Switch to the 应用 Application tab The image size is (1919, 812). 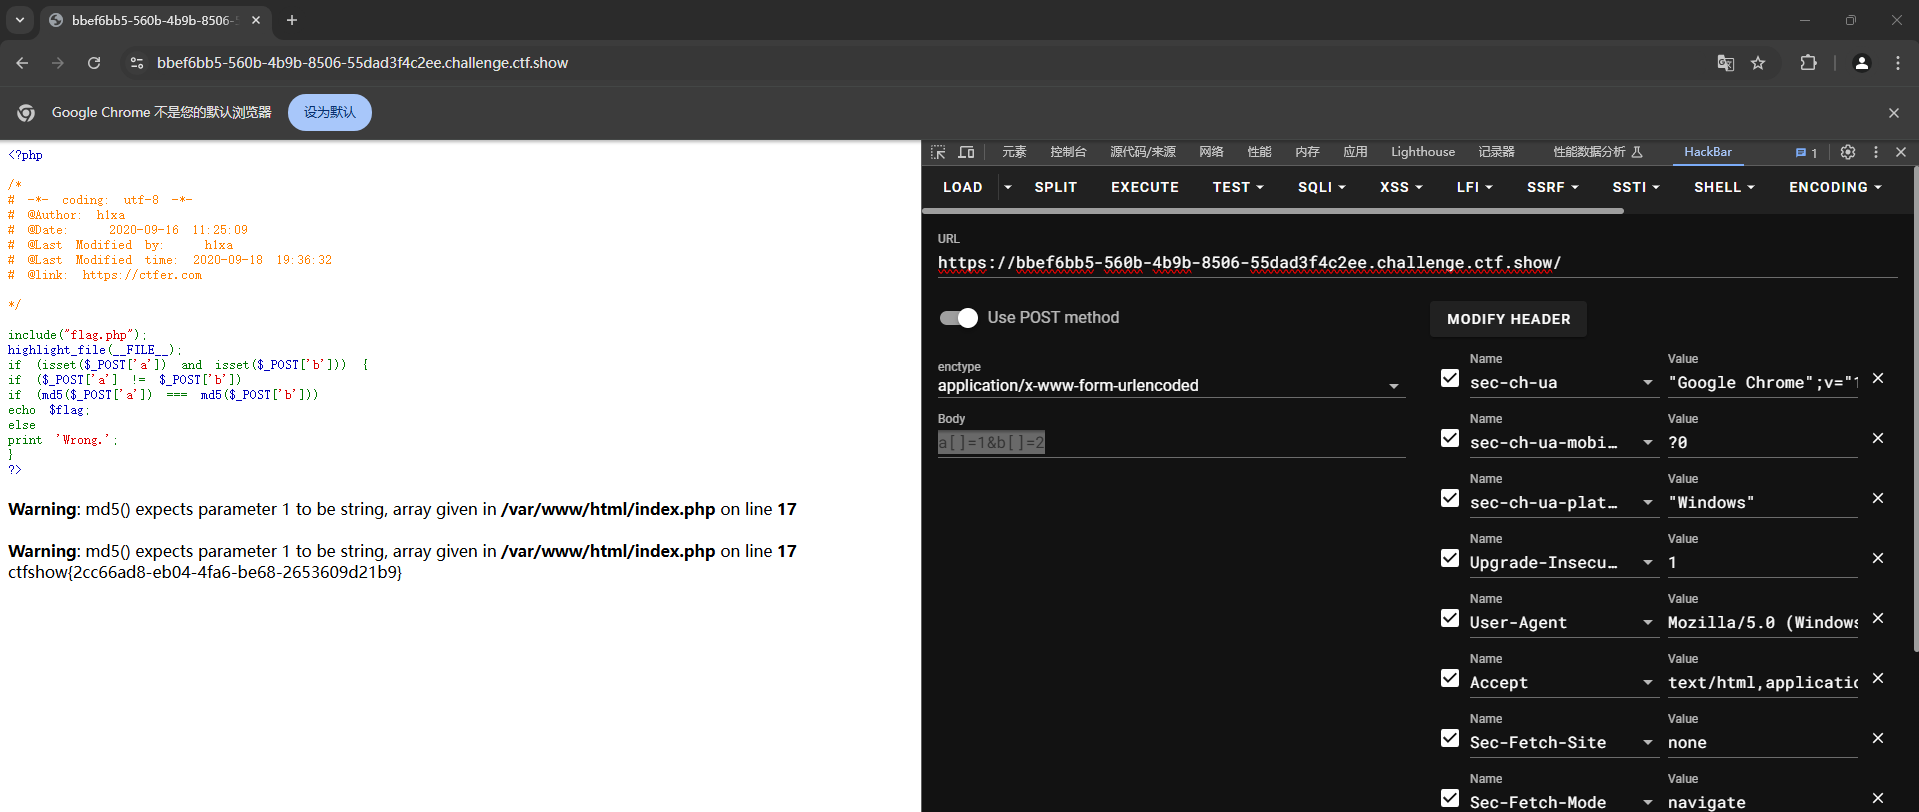(1355, 152)
